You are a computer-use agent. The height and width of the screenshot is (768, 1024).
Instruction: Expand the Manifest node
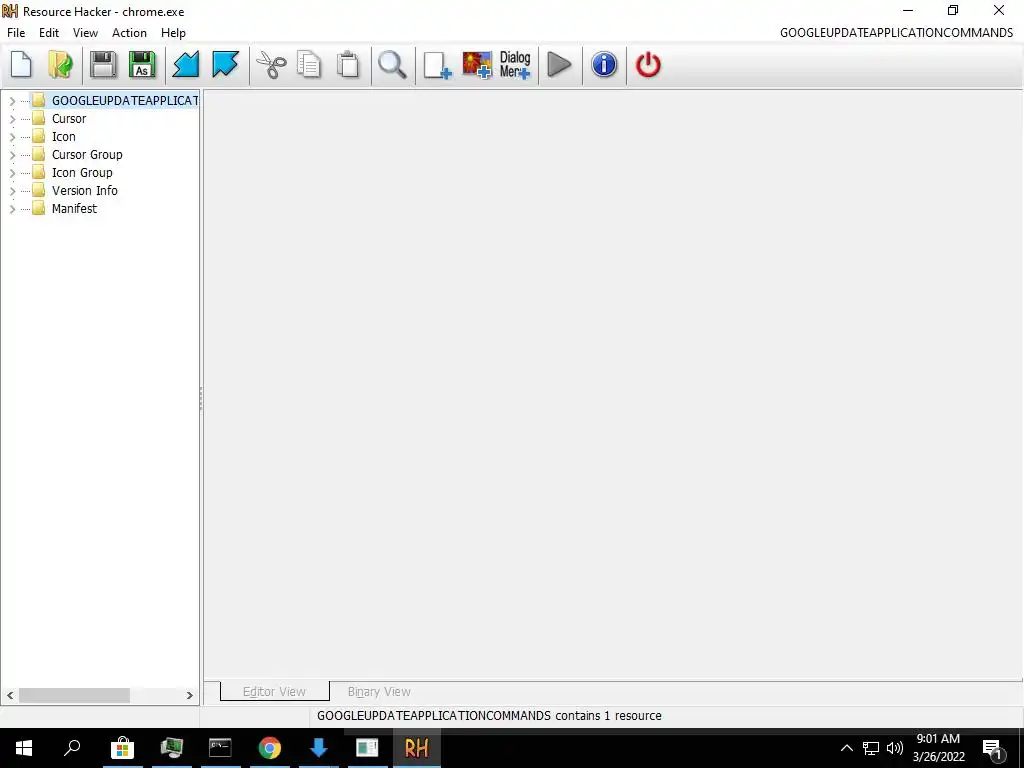[12, 209]
